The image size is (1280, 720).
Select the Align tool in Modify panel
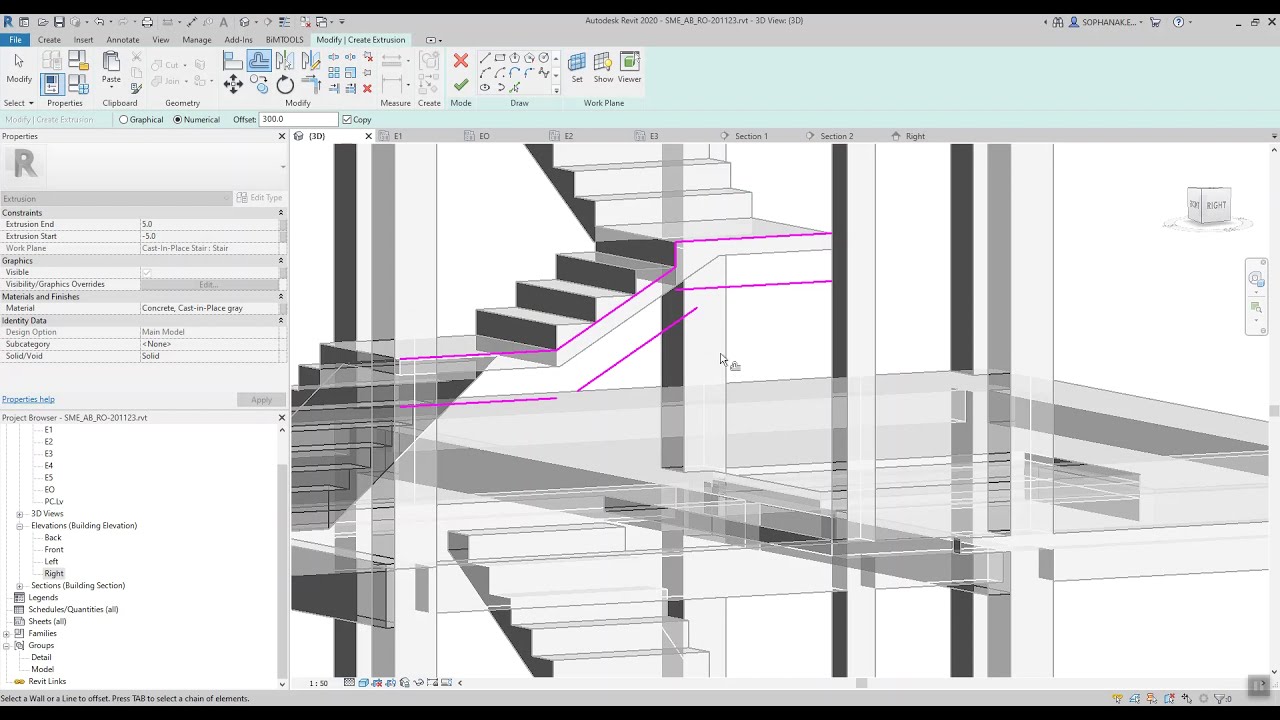(x=233, y=60)
